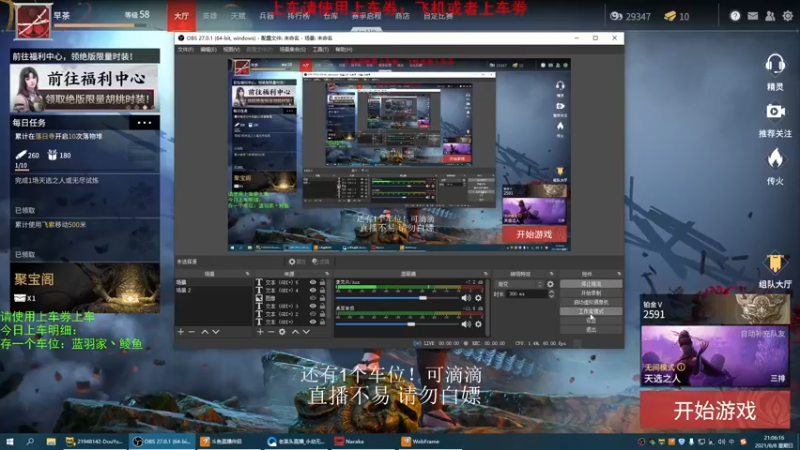800x450 pixels.
Task: Click the 传火 flame icon
Action: pyautogui.click(x=775, y=158)
